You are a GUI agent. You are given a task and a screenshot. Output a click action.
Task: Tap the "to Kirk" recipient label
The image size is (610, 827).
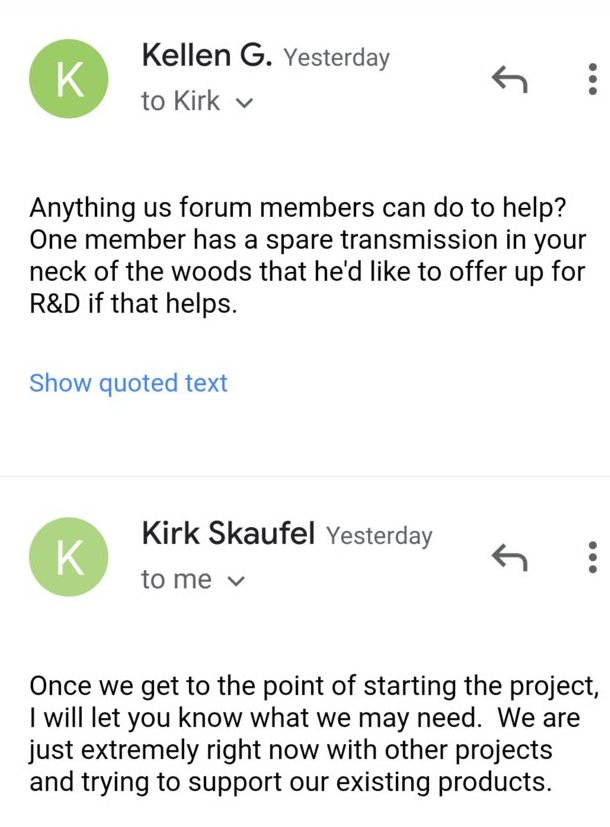(x=180, y=101)
